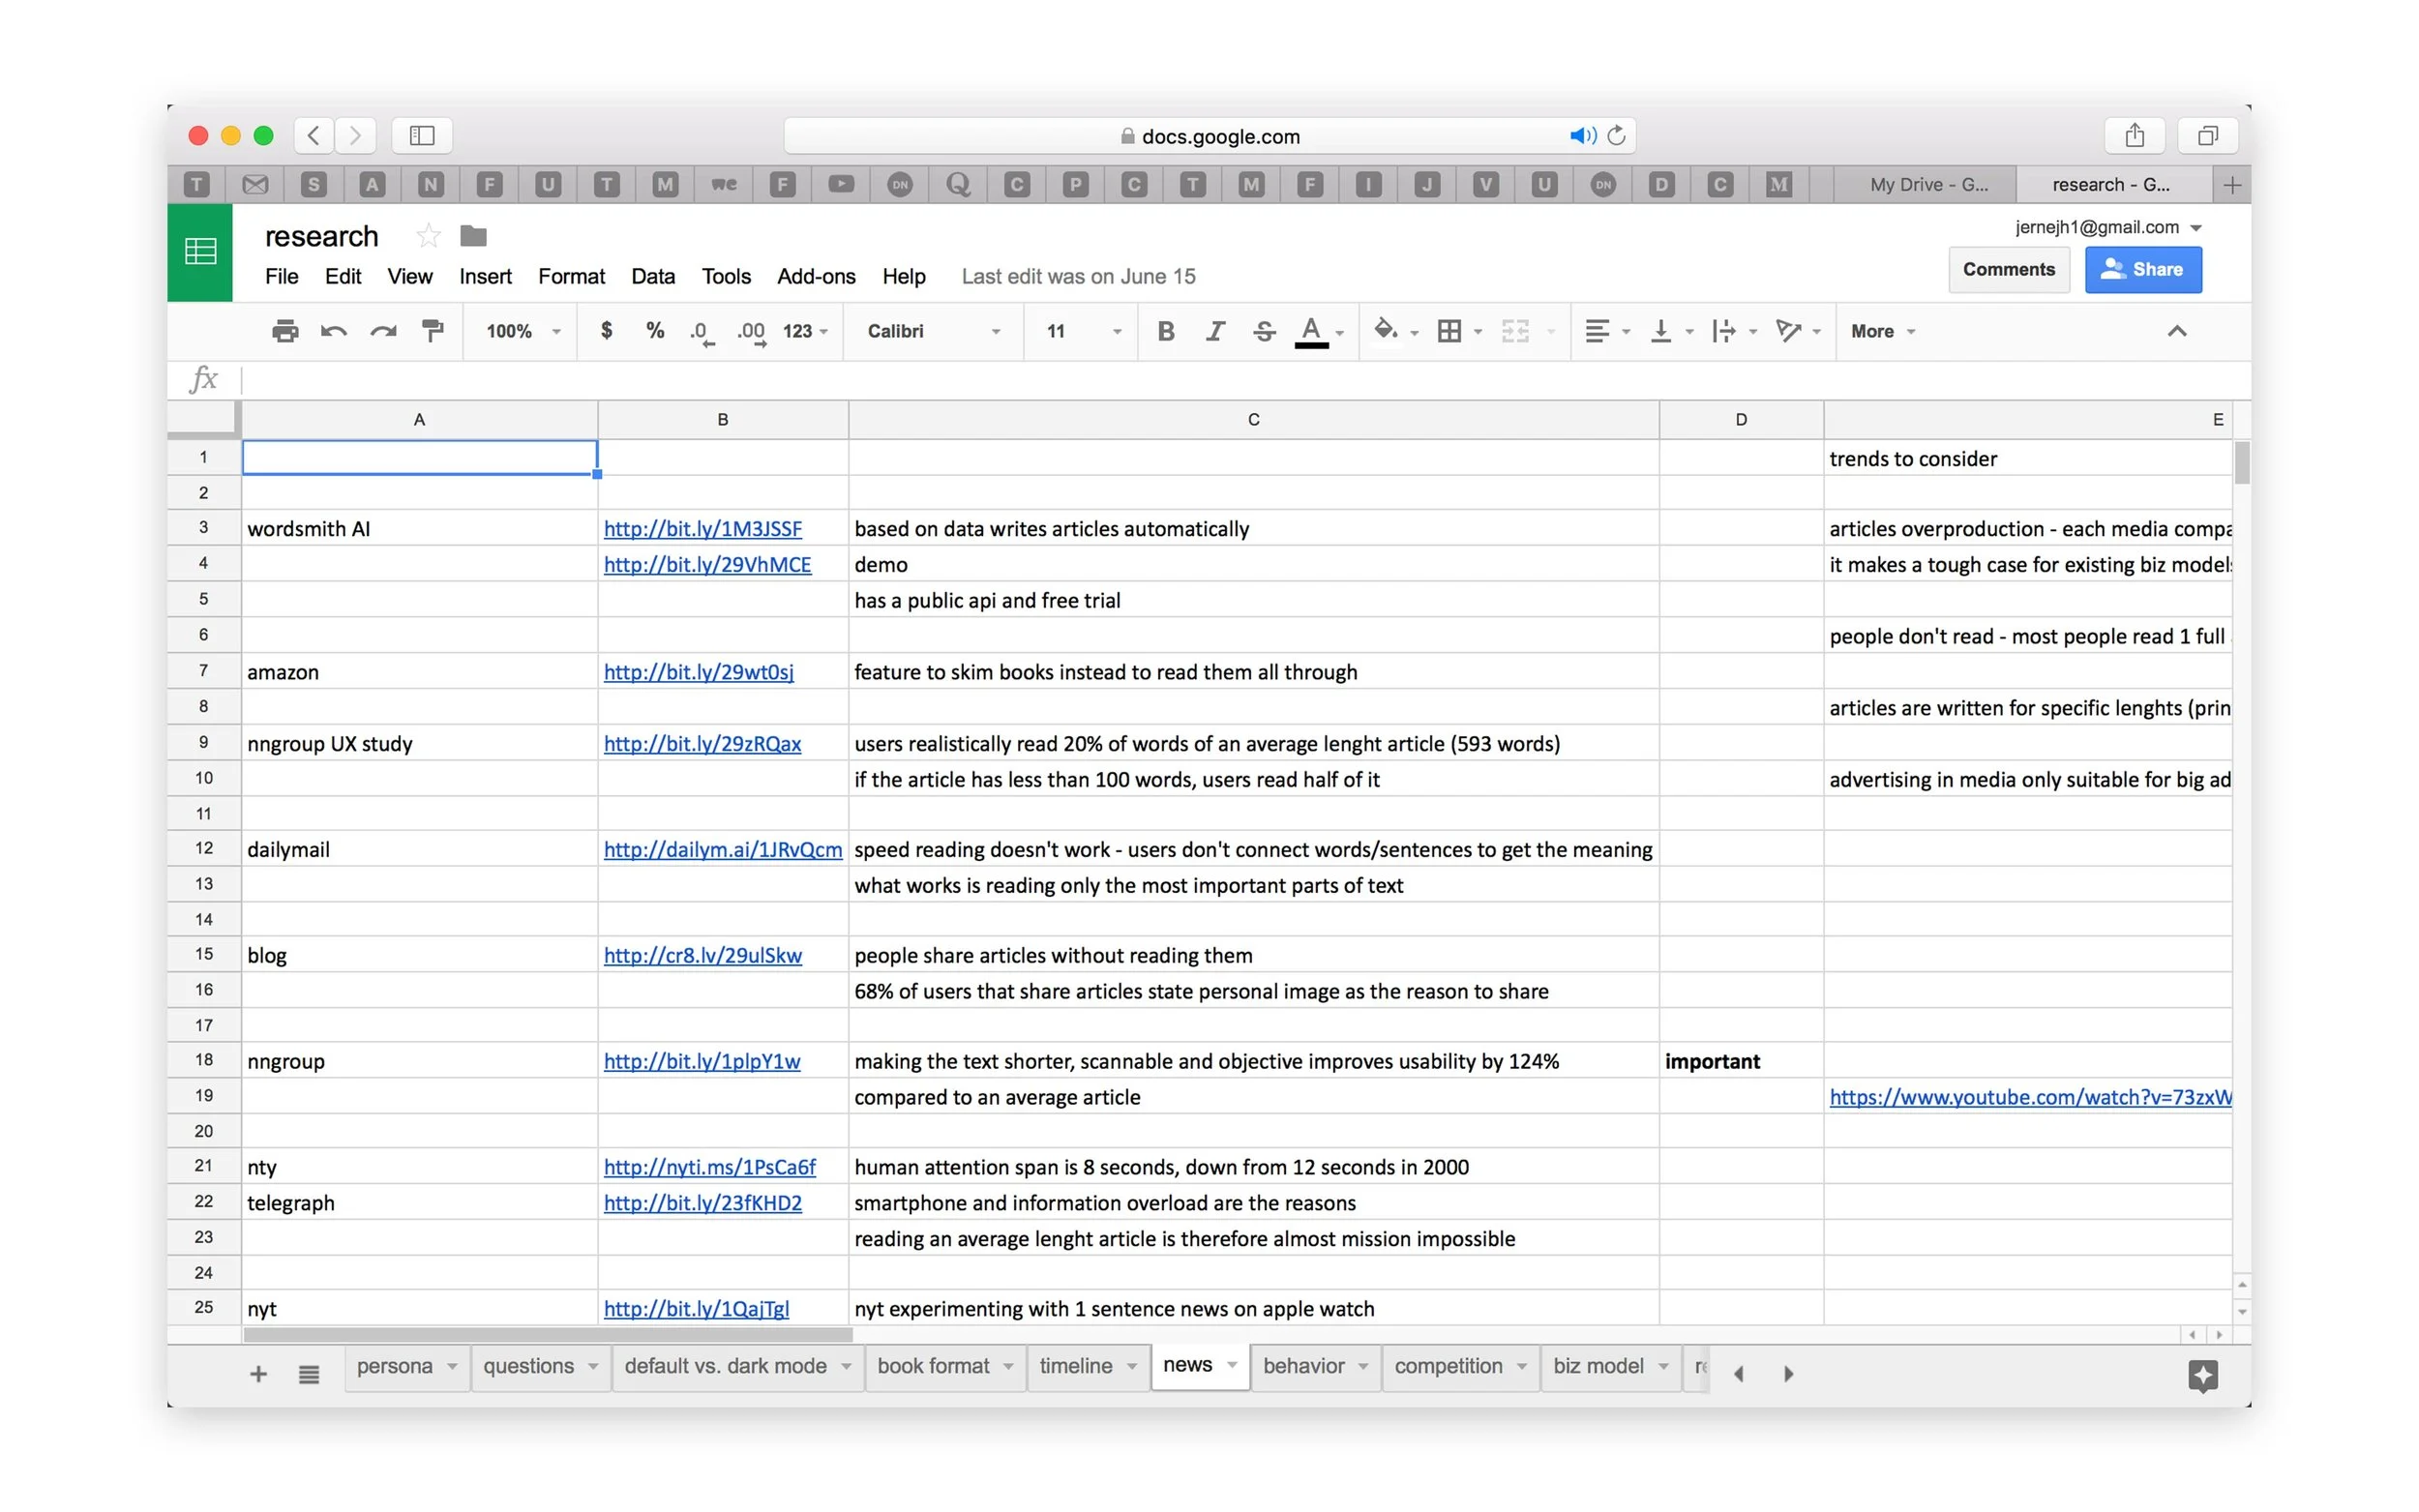Open the Add-ons menu
The height and width of the screenshot is (1512, 2419).
click(x=816, y=276)
